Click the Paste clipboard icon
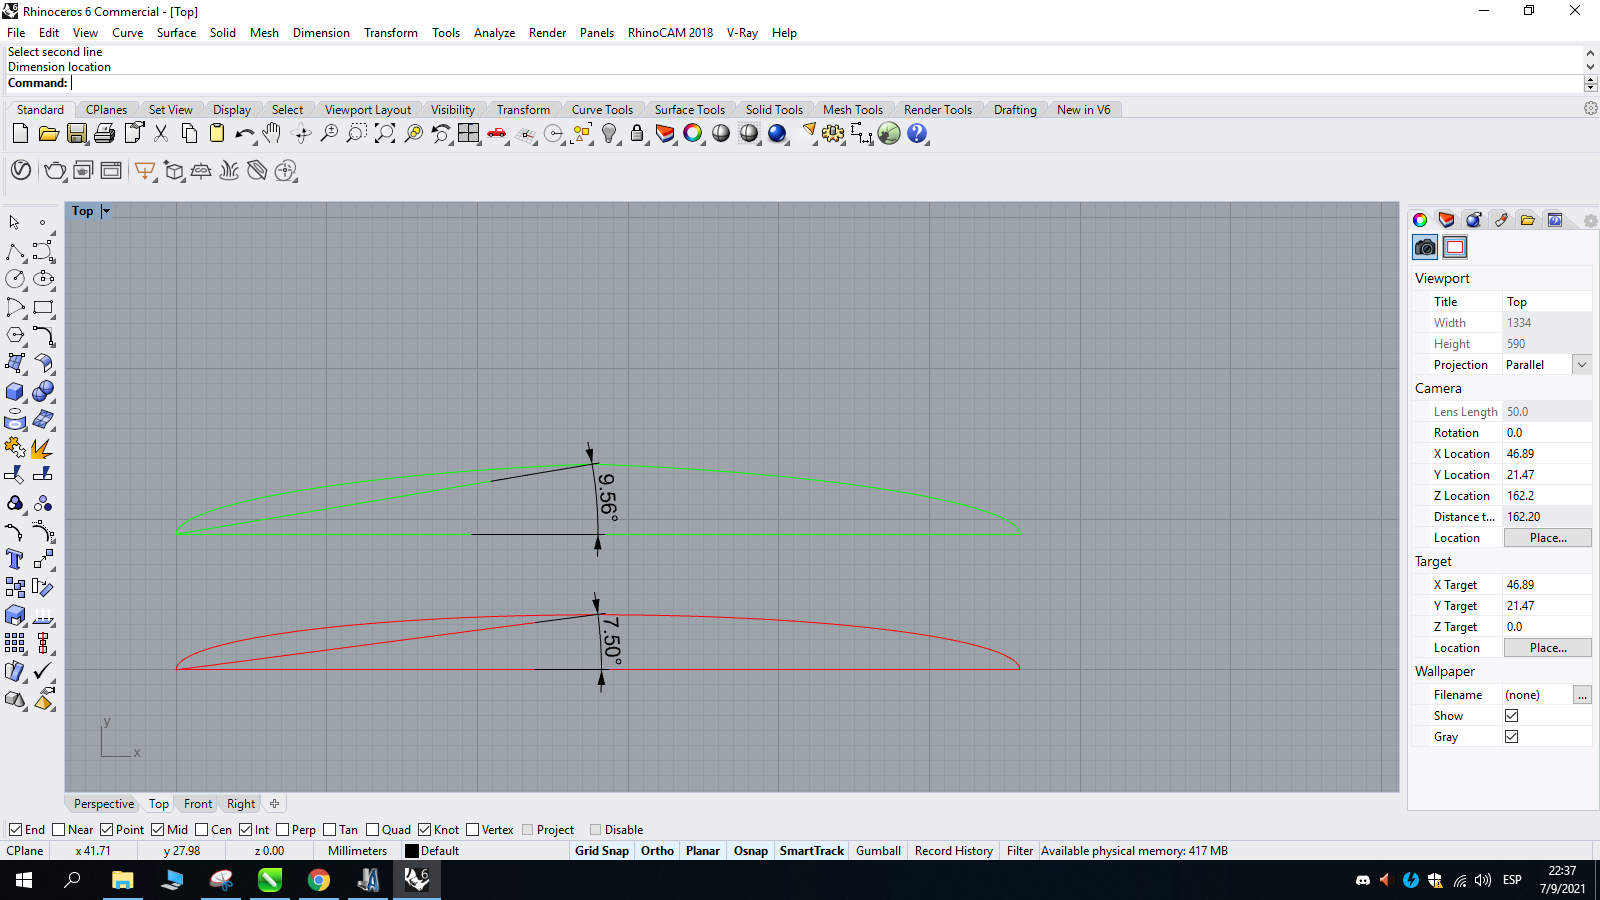 click(x=216, y=133)
